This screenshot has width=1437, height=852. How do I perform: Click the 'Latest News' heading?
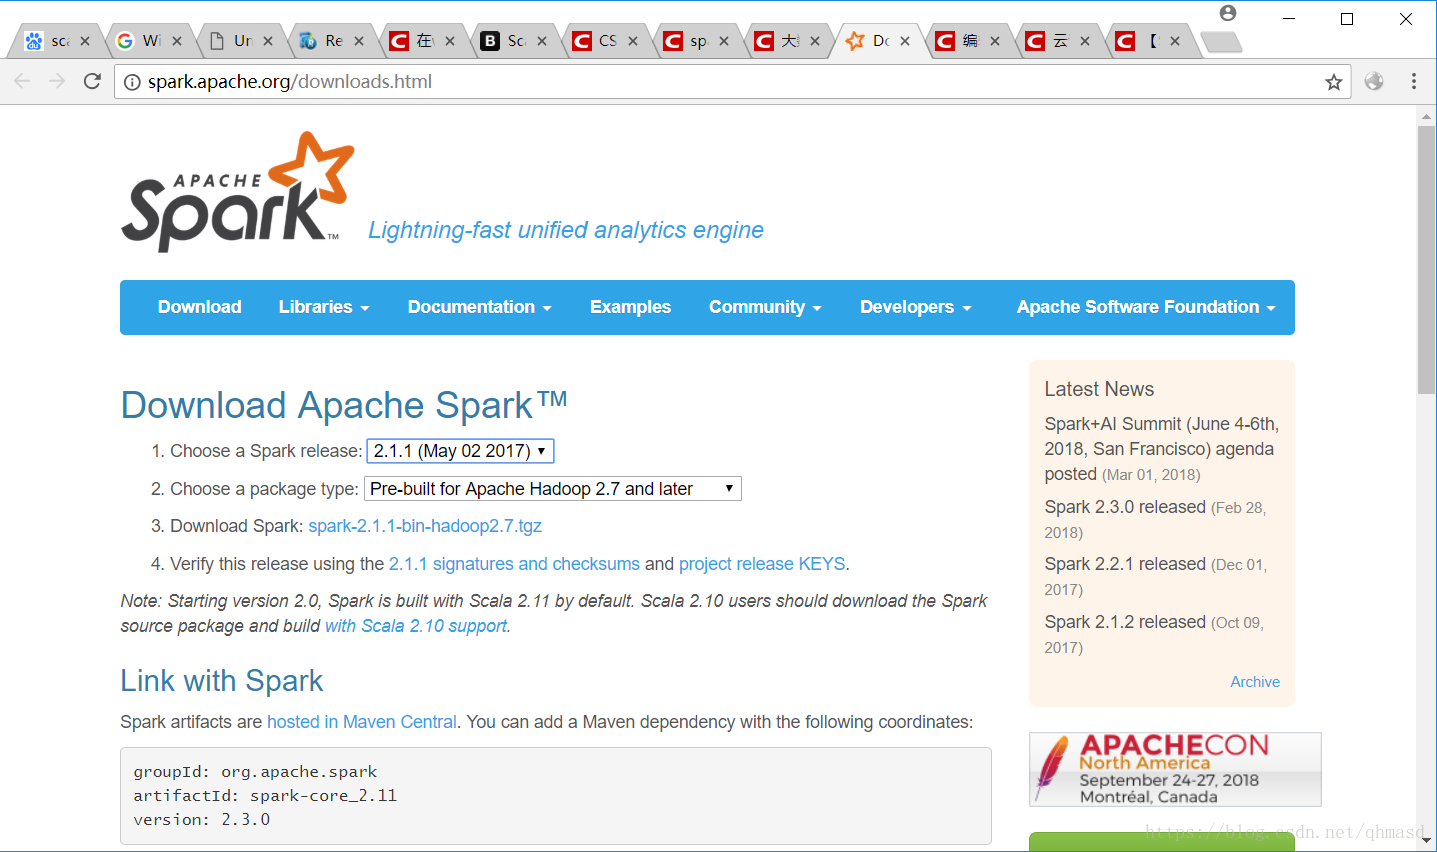pos(1099,389)
